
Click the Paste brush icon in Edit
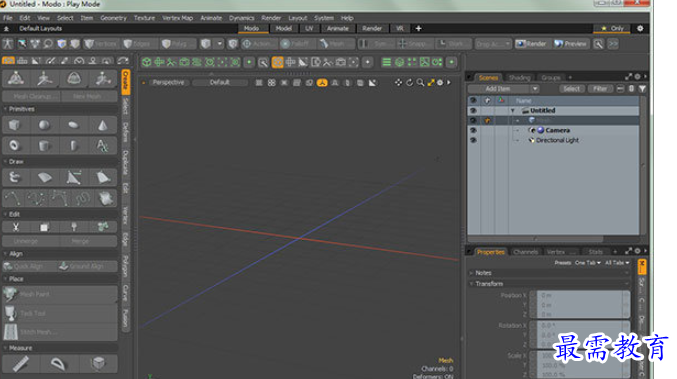73,227
